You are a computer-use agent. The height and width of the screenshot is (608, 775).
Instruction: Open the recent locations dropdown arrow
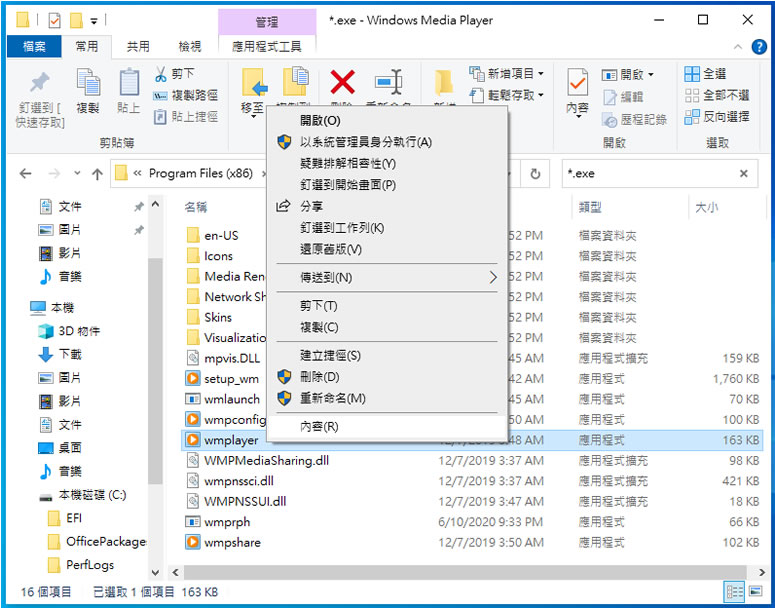pyautogui.click(x=77, y=173)
